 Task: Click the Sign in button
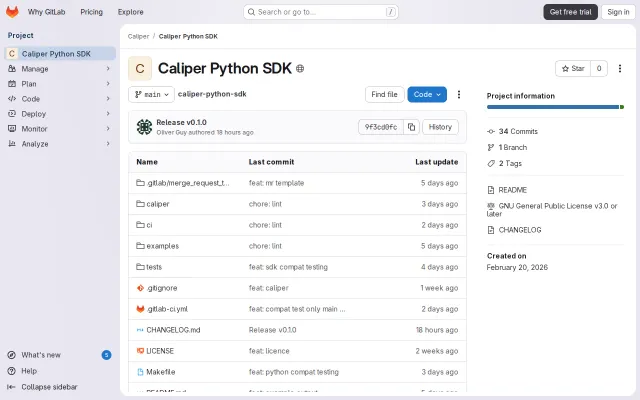pos(618,12)
